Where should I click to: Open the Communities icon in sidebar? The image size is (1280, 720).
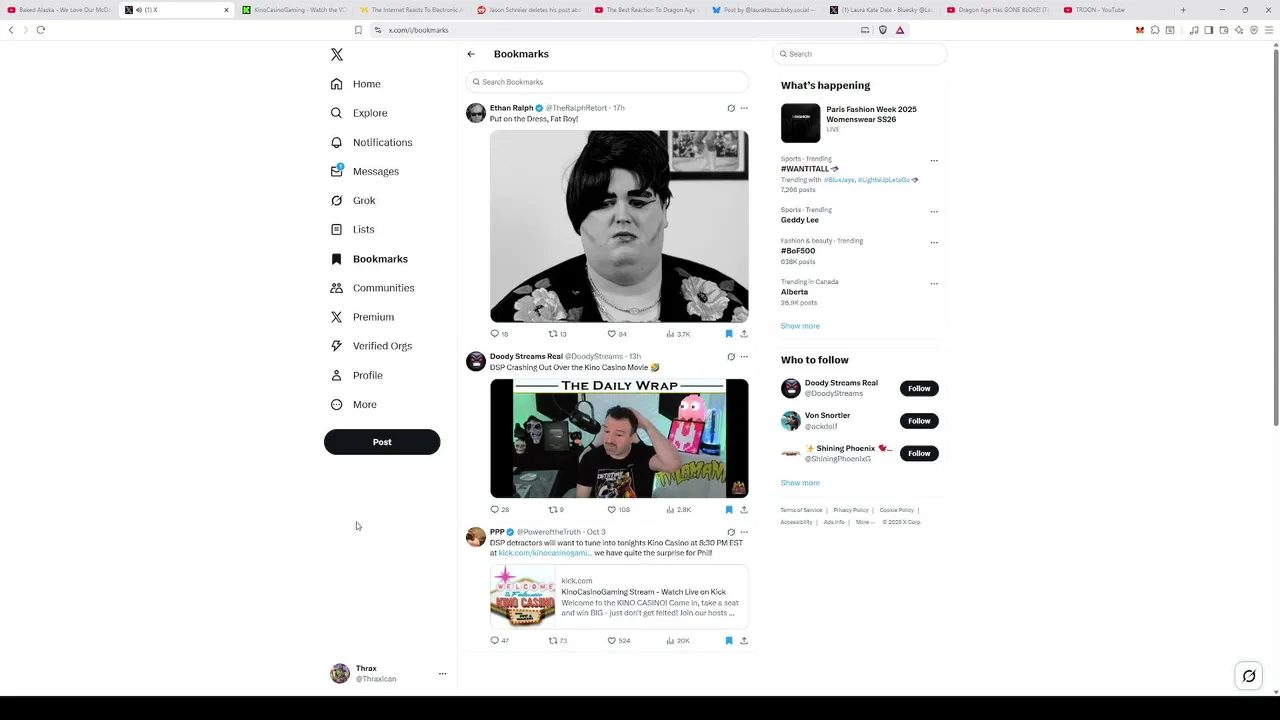[336, 288]
